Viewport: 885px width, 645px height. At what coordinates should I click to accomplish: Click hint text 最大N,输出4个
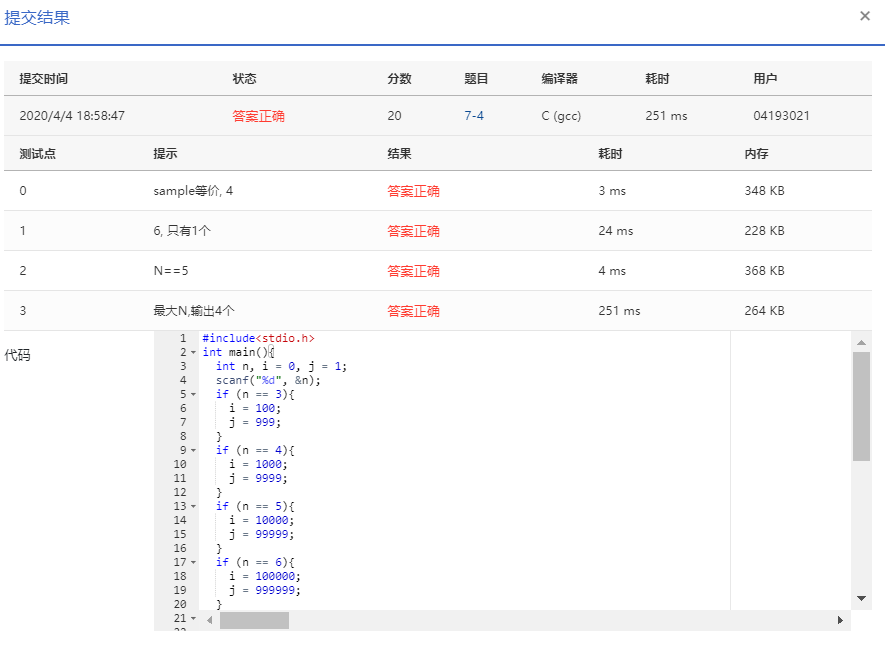pyautogui.click(x=194, y=311)
